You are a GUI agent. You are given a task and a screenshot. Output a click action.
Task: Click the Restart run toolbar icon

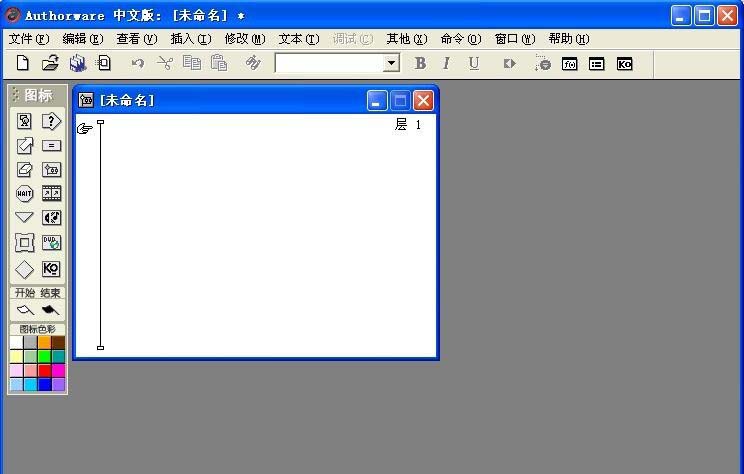click(509, 64)
